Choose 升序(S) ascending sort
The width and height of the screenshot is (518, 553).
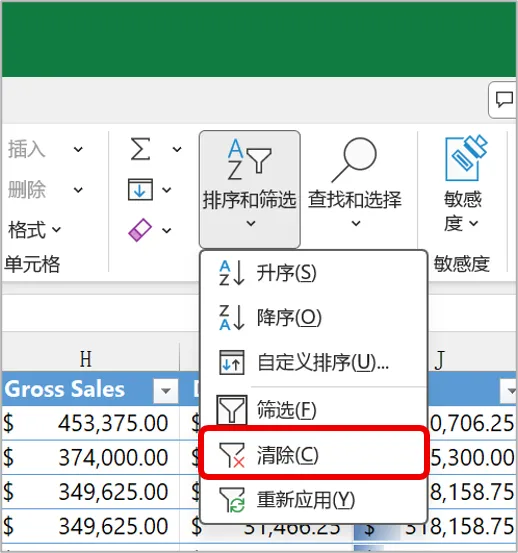(x=313, y=273)
